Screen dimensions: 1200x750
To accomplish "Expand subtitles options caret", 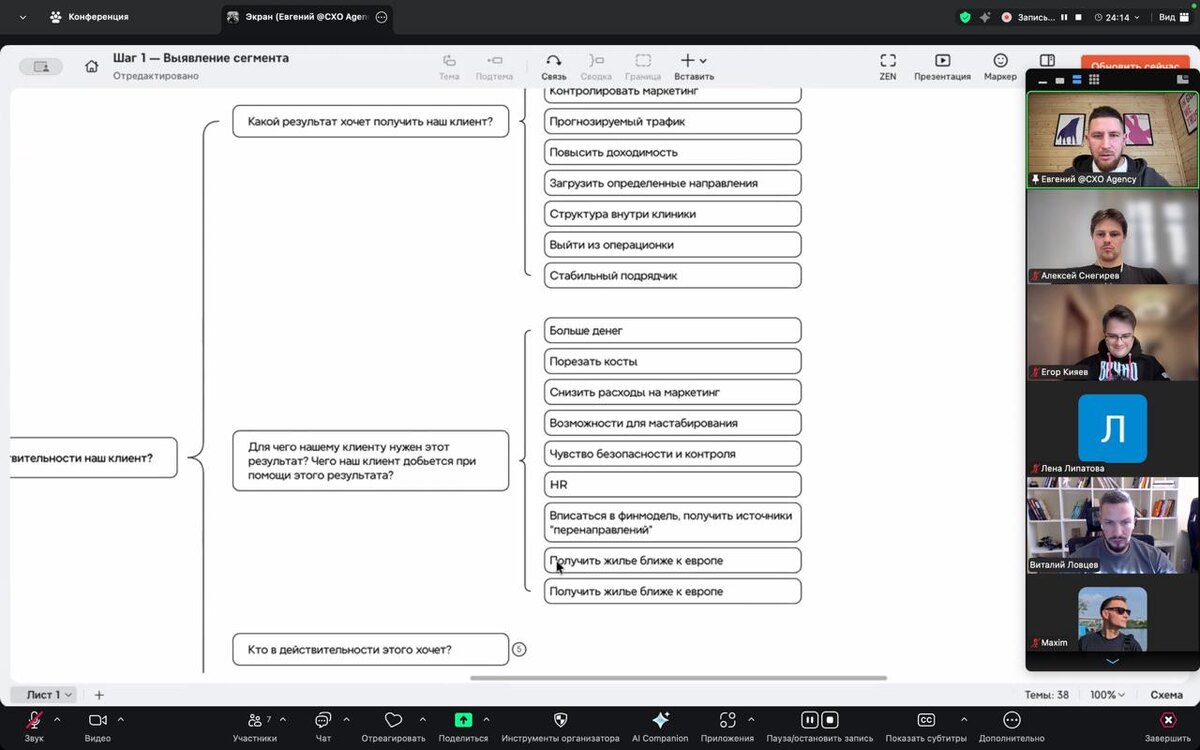I will point(963,719).
